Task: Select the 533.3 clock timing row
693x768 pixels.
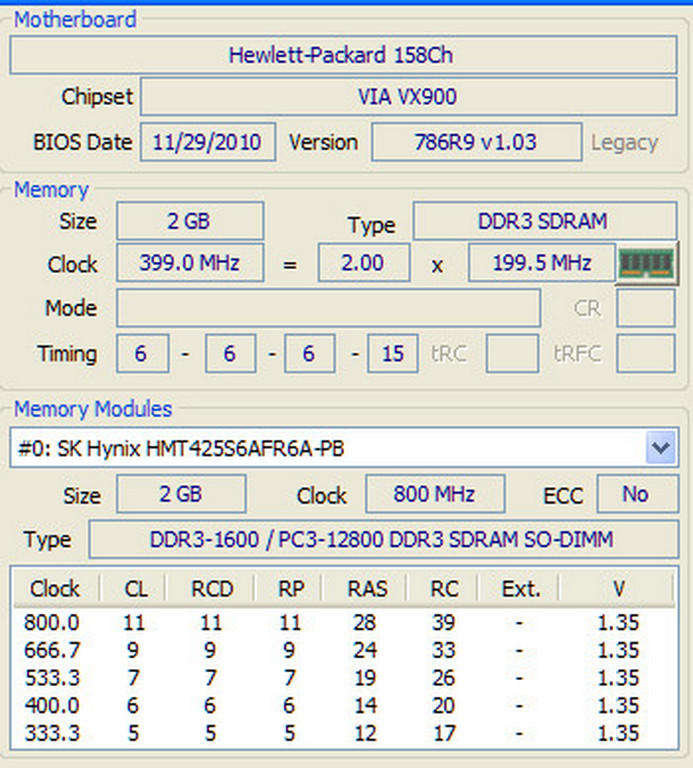Action: click(344, 678)
